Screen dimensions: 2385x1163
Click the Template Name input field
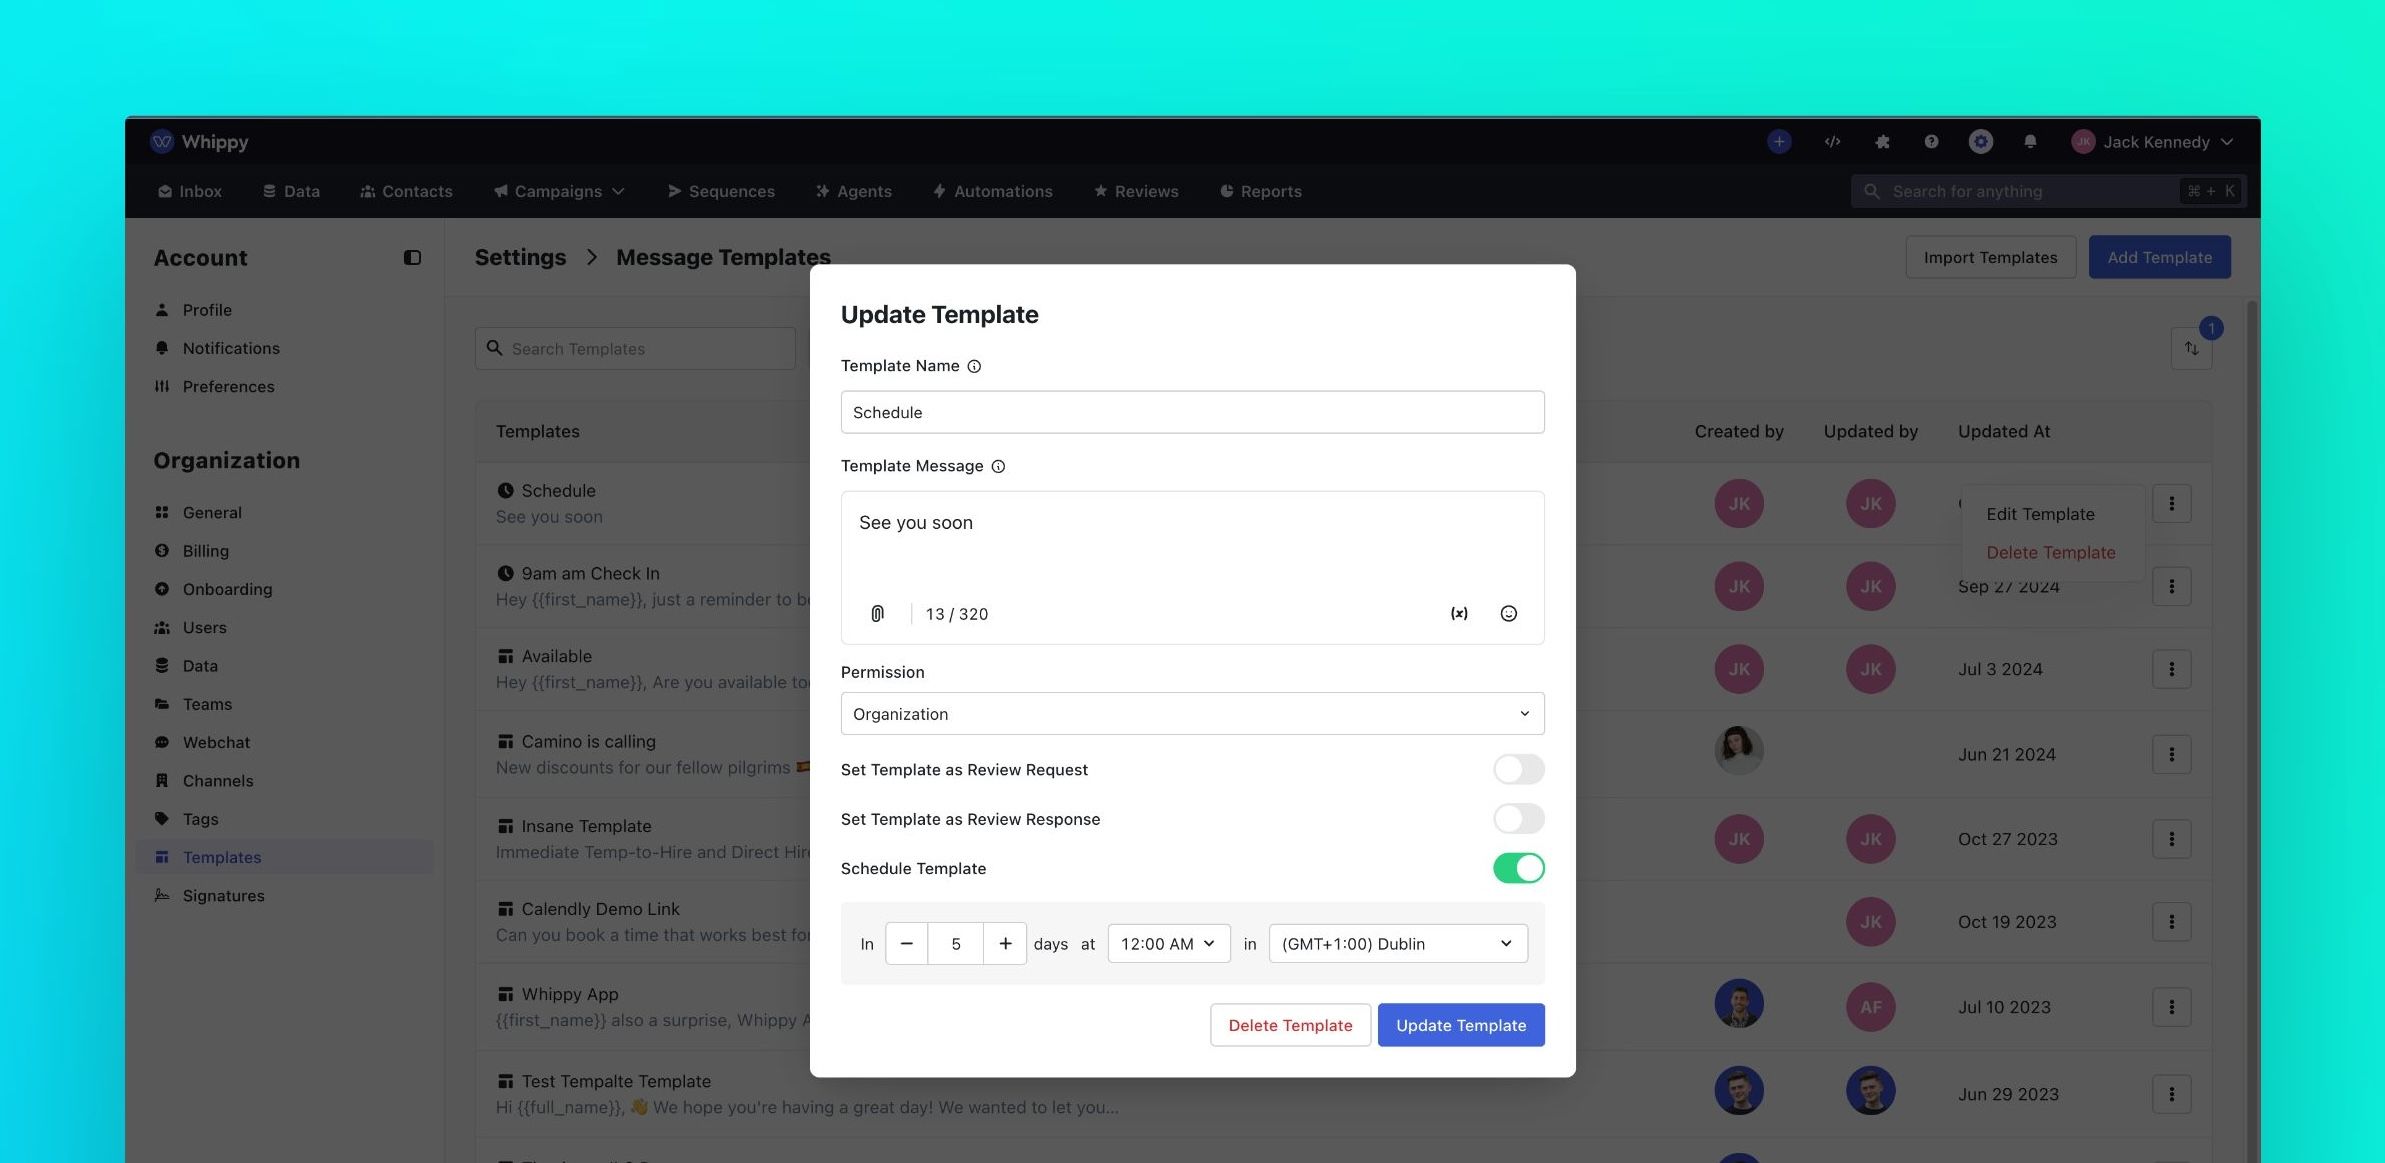[x=1191, y=412]
